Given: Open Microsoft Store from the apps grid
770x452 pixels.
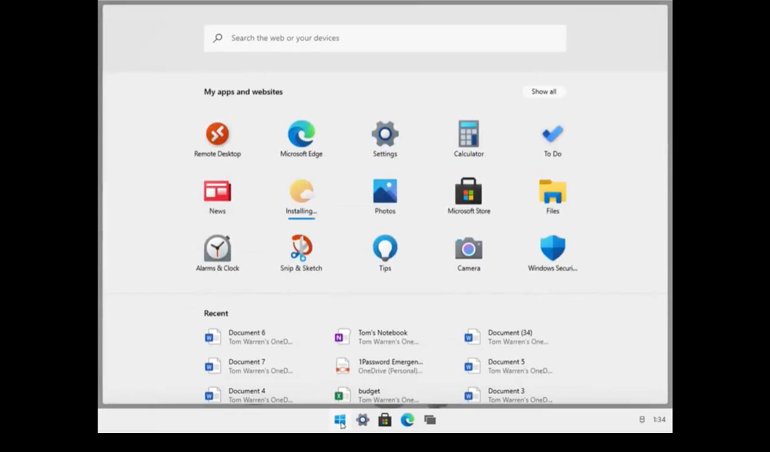Looking at the screenshot, I should (x=468, y=191).
